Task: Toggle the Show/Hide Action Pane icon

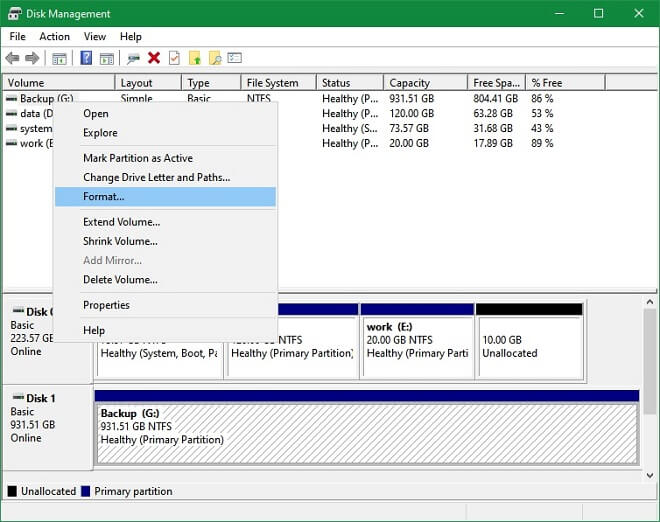Action: (107, 59)
